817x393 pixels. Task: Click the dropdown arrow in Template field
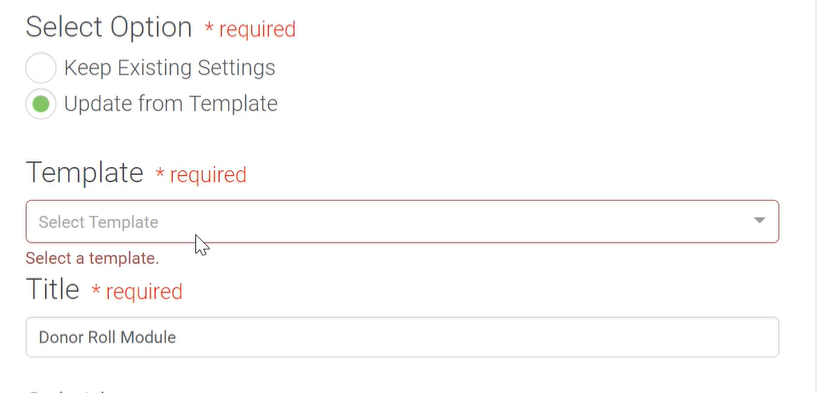coord(759,220)
